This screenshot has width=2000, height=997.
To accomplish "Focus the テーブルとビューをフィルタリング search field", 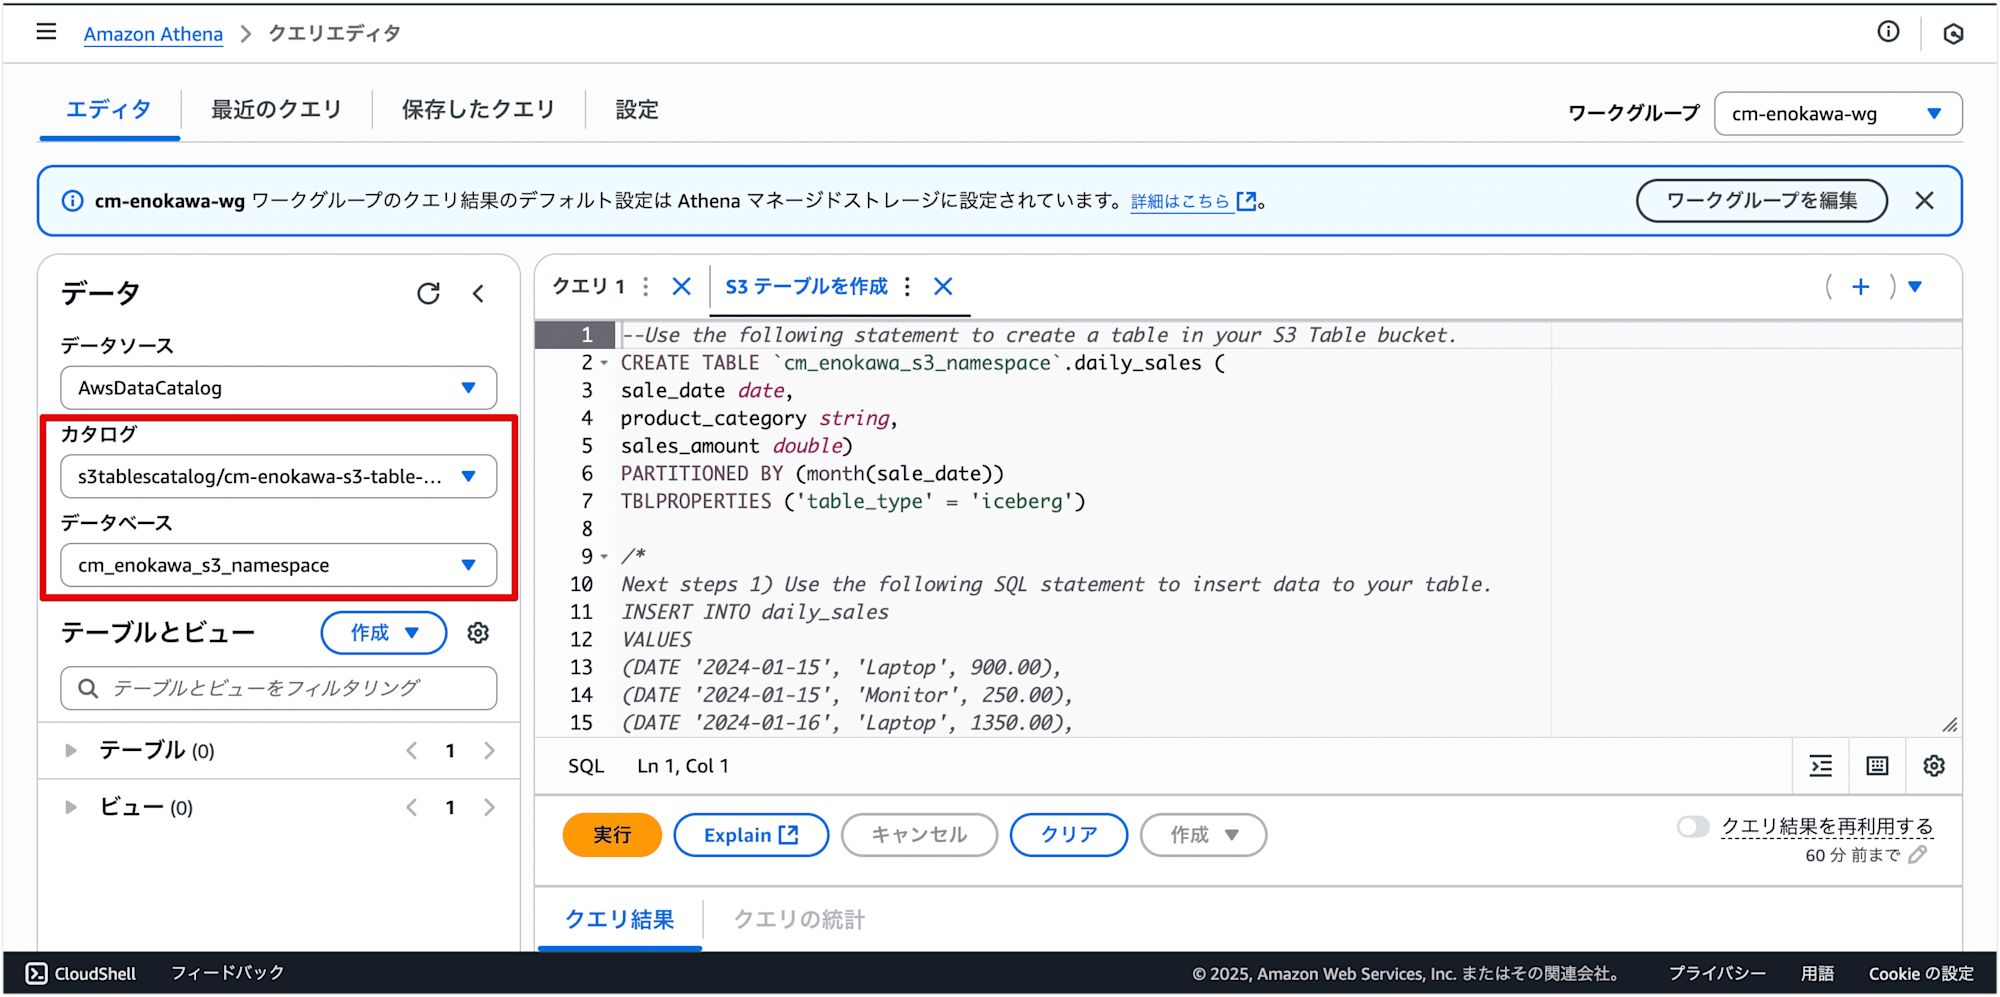I will 279,688.
